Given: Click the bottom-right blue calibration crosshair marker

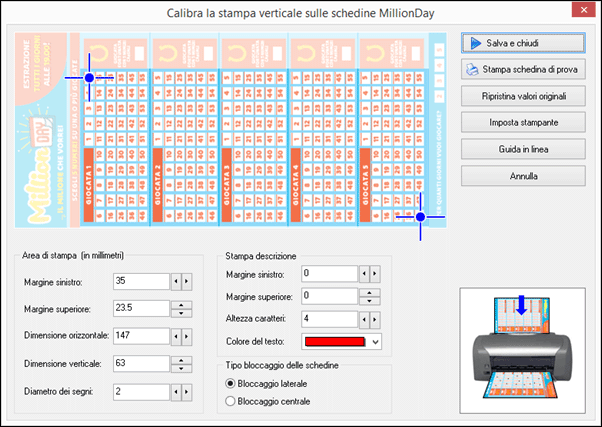Looking at the screenshot, I should pyautogui.click(x=420, y=216).
